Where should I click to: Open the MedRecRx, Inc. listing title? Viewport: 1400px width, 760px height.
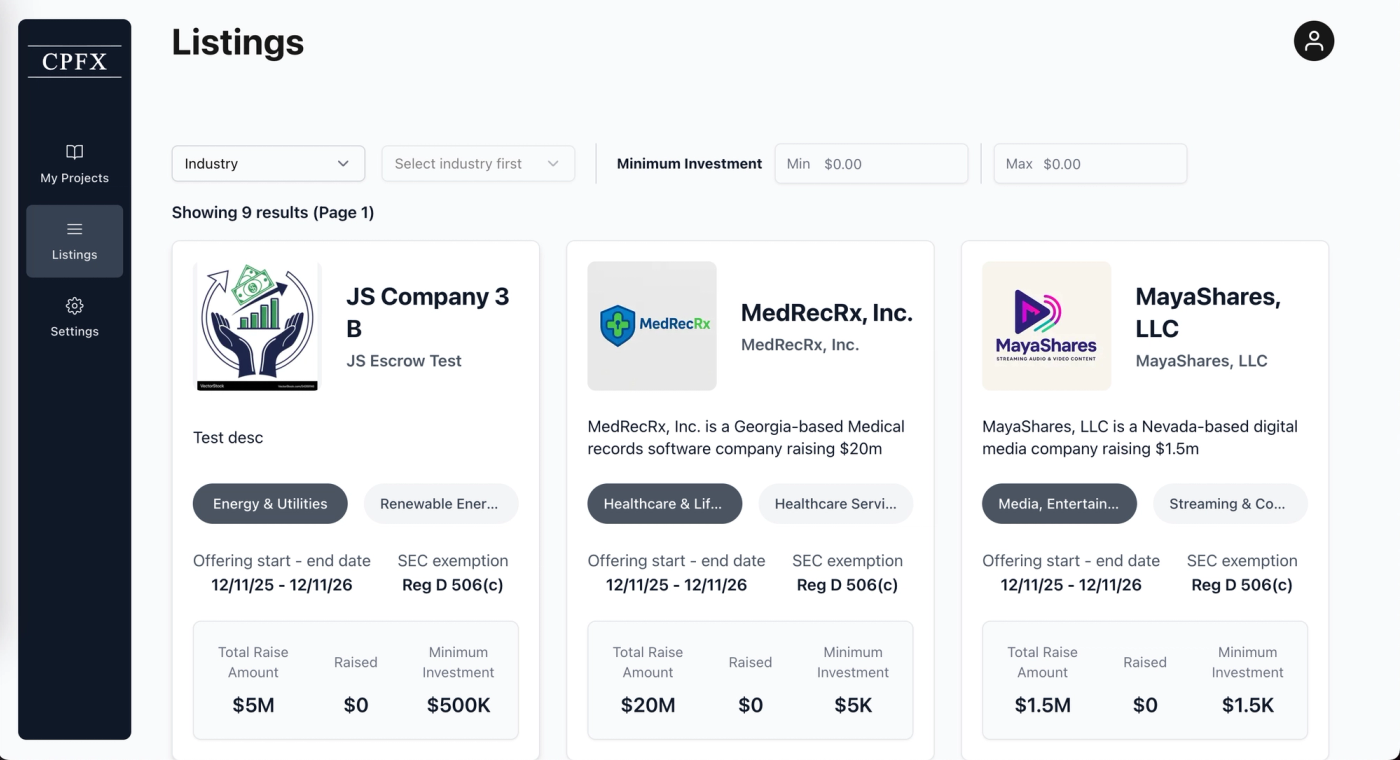pos(827,313)
